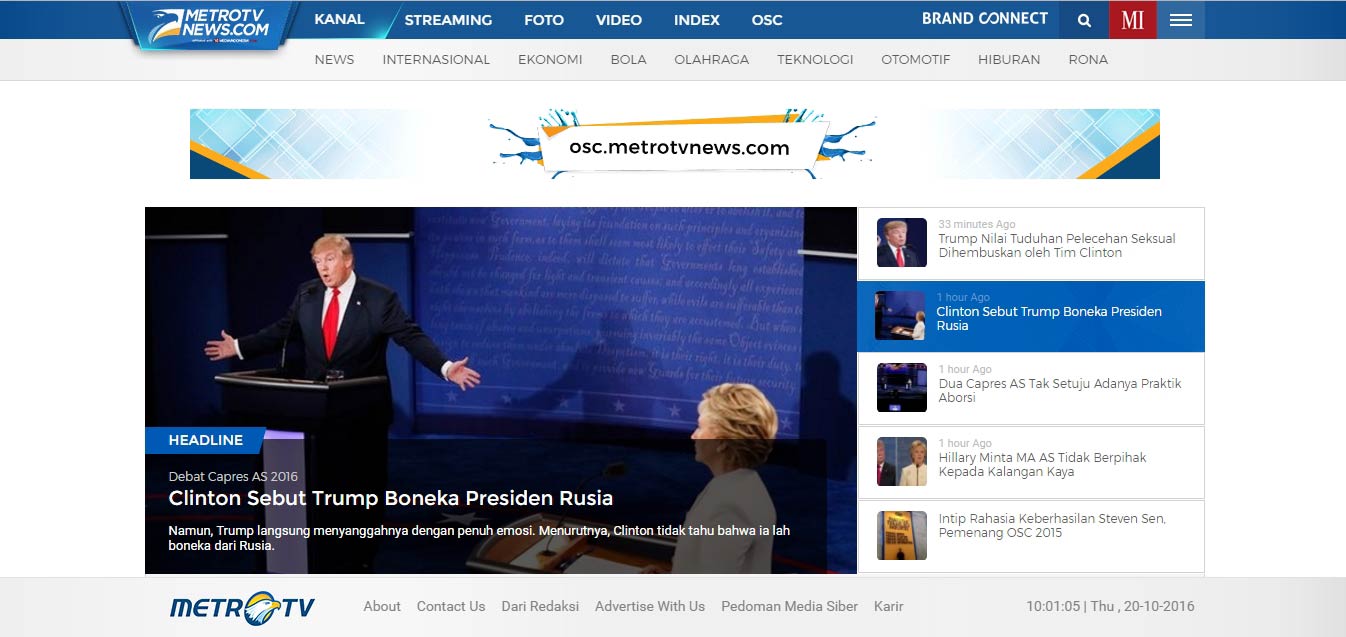Screen dimensions: 1346x637
Task: Open the About footer link
Action: [x=382, y=606]
